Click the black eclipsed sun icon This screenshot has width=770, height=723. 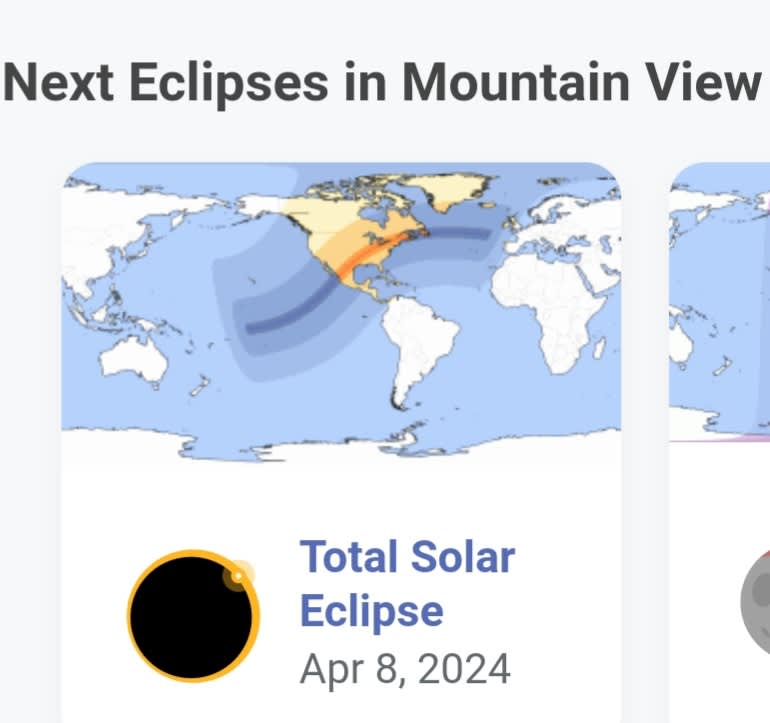coord(193,615)
